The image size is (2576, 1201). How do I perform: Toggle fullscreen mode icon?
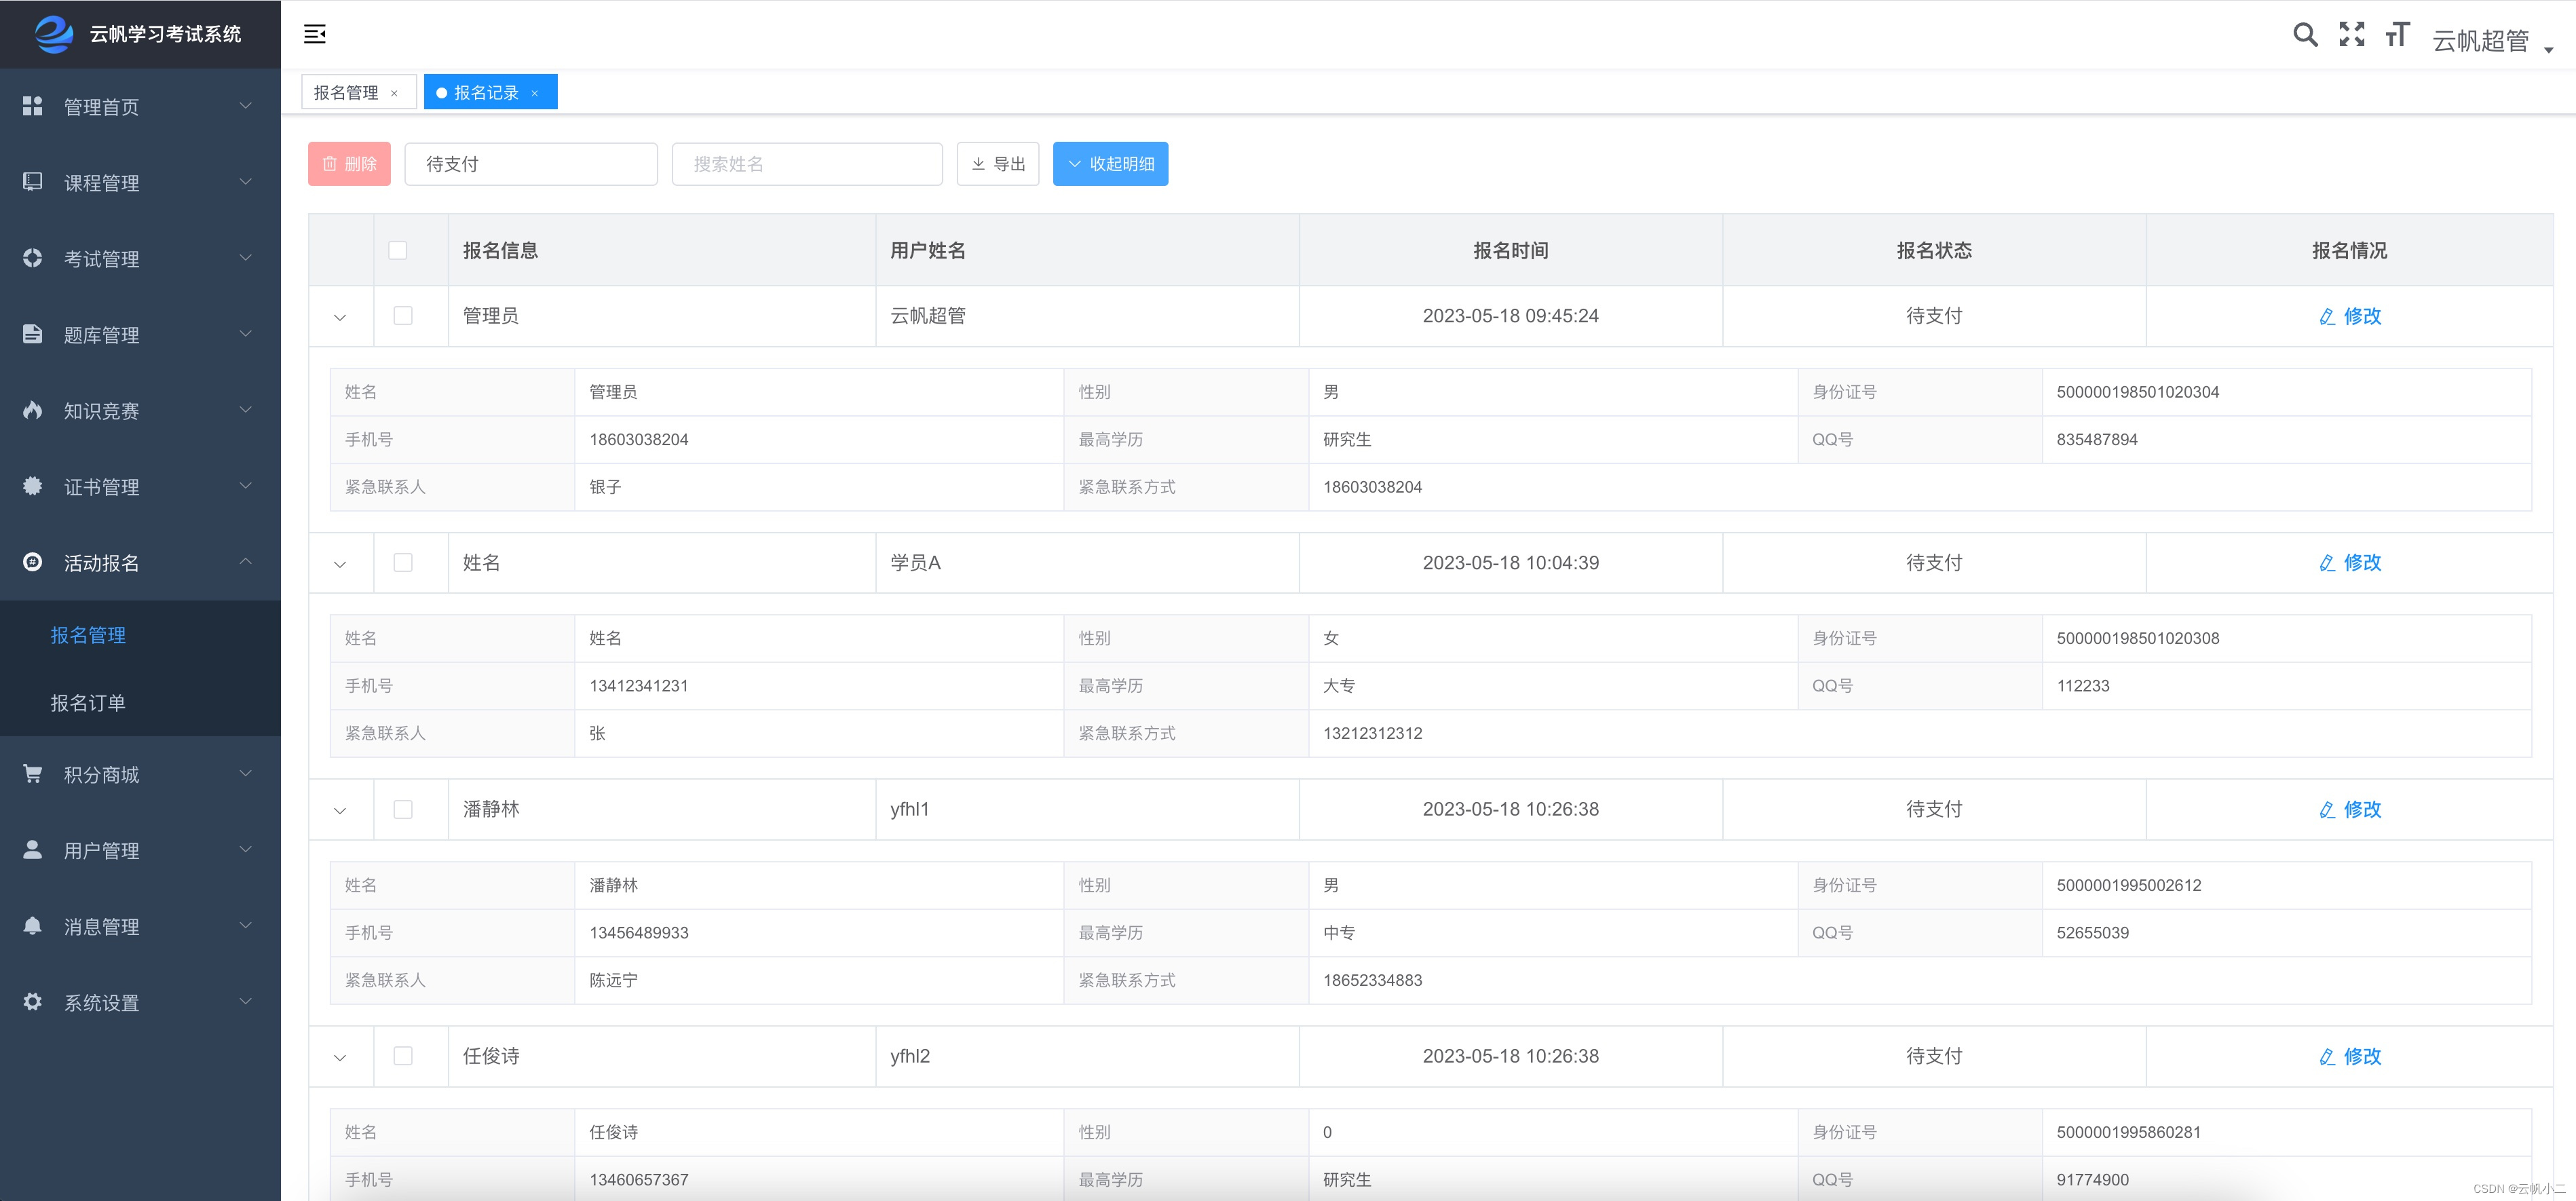(2352, 35)
